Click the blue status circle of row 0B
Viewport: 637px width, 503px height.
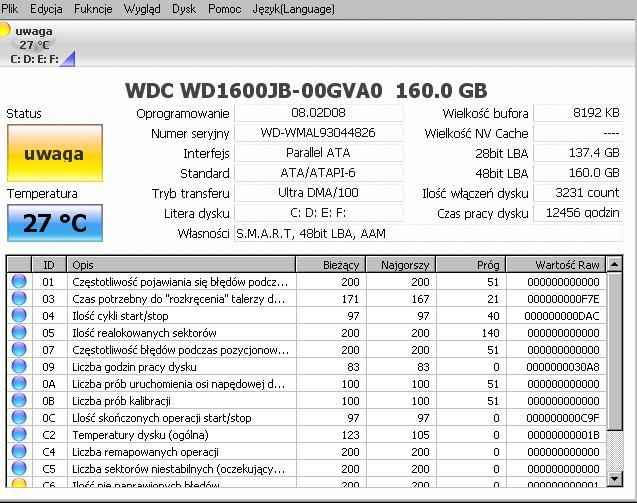pyautogui.click(x=19, y=401)
